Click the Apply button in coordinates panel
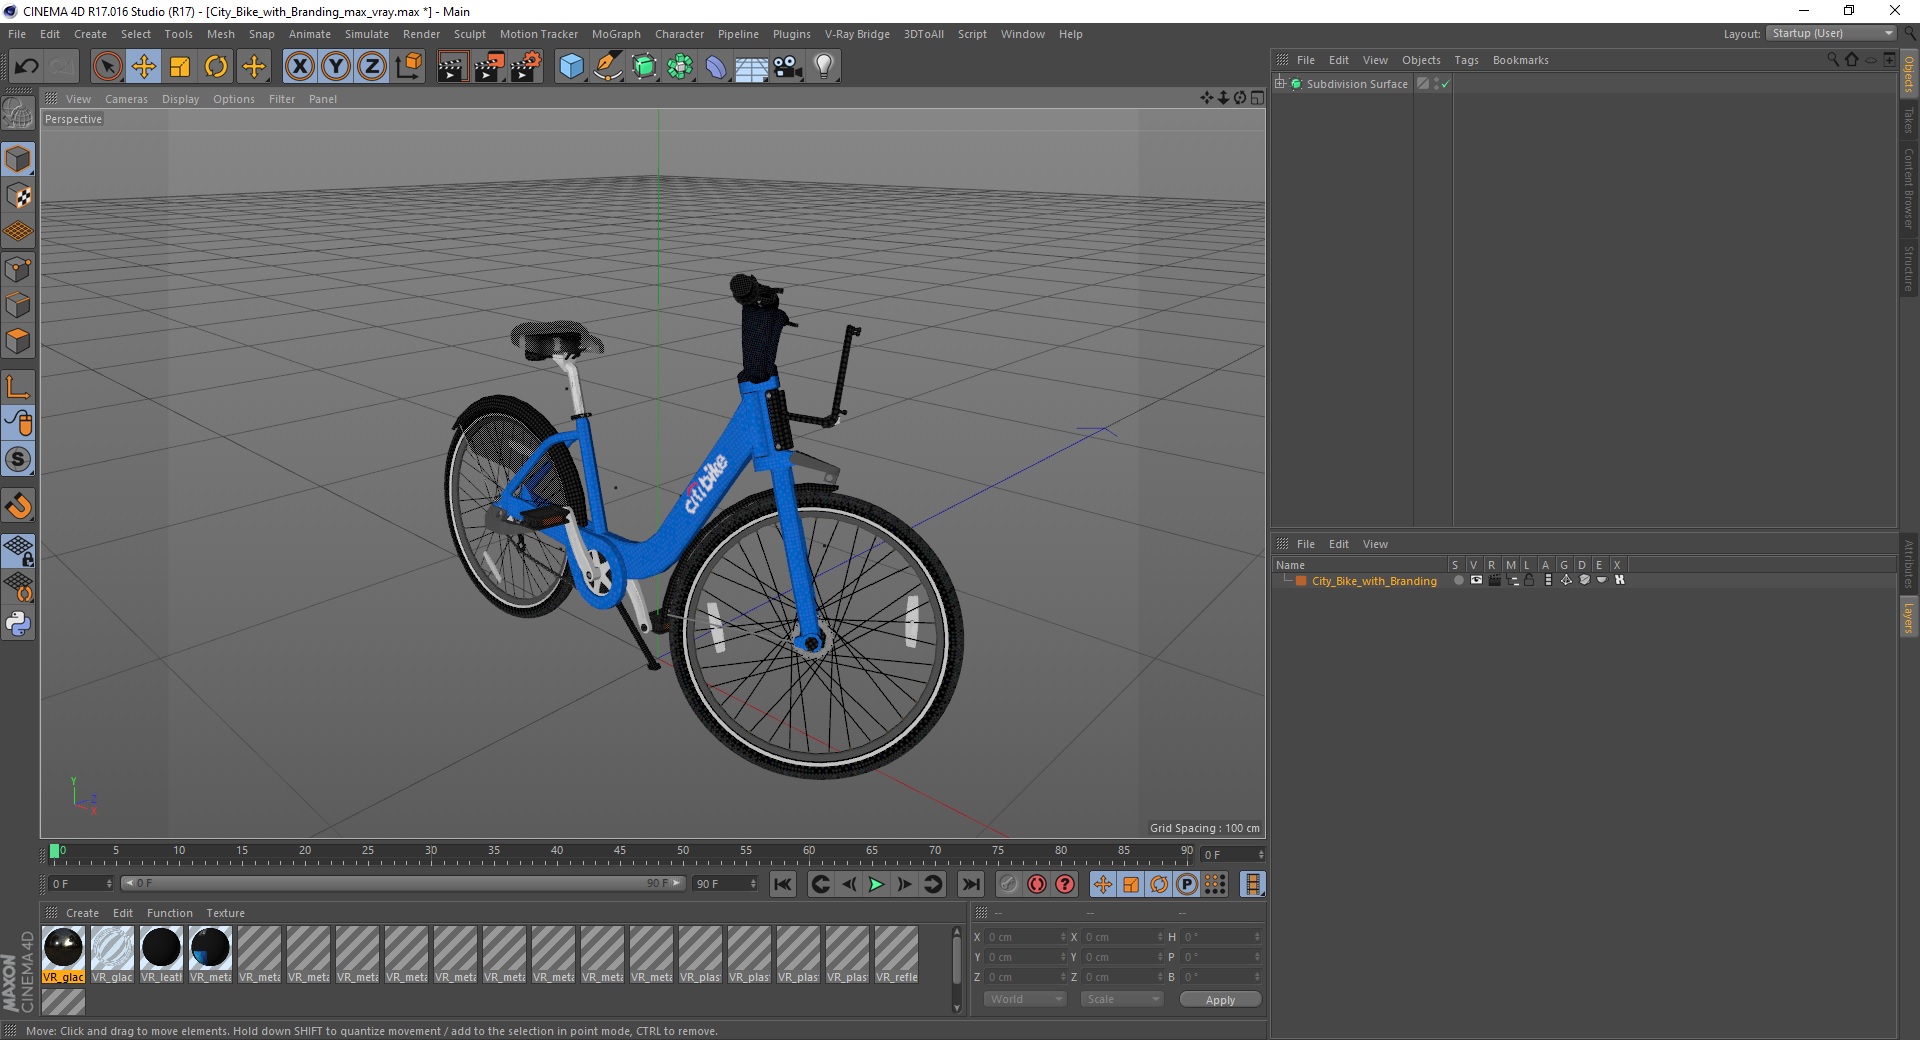 click(1220, 1000)
